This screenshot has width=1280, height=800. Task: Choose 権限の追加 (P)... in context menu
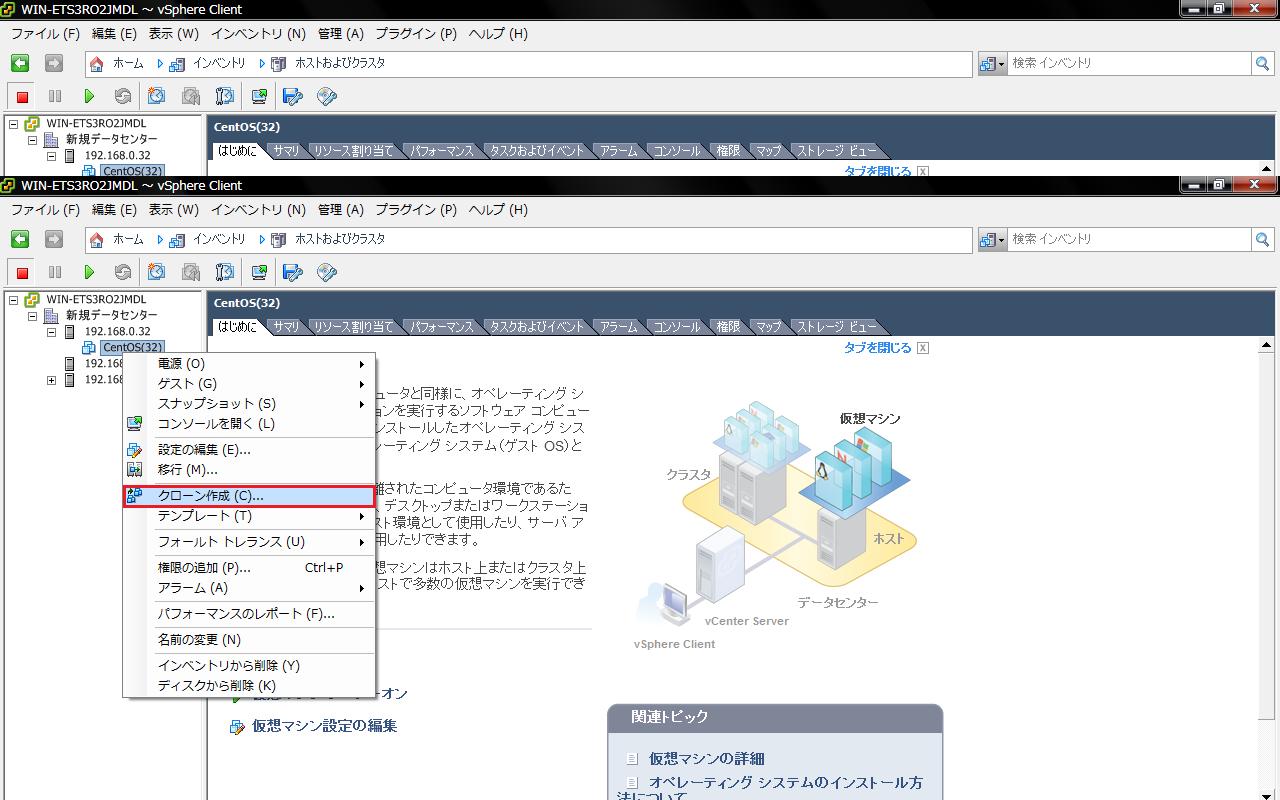[x=249, y=568]
